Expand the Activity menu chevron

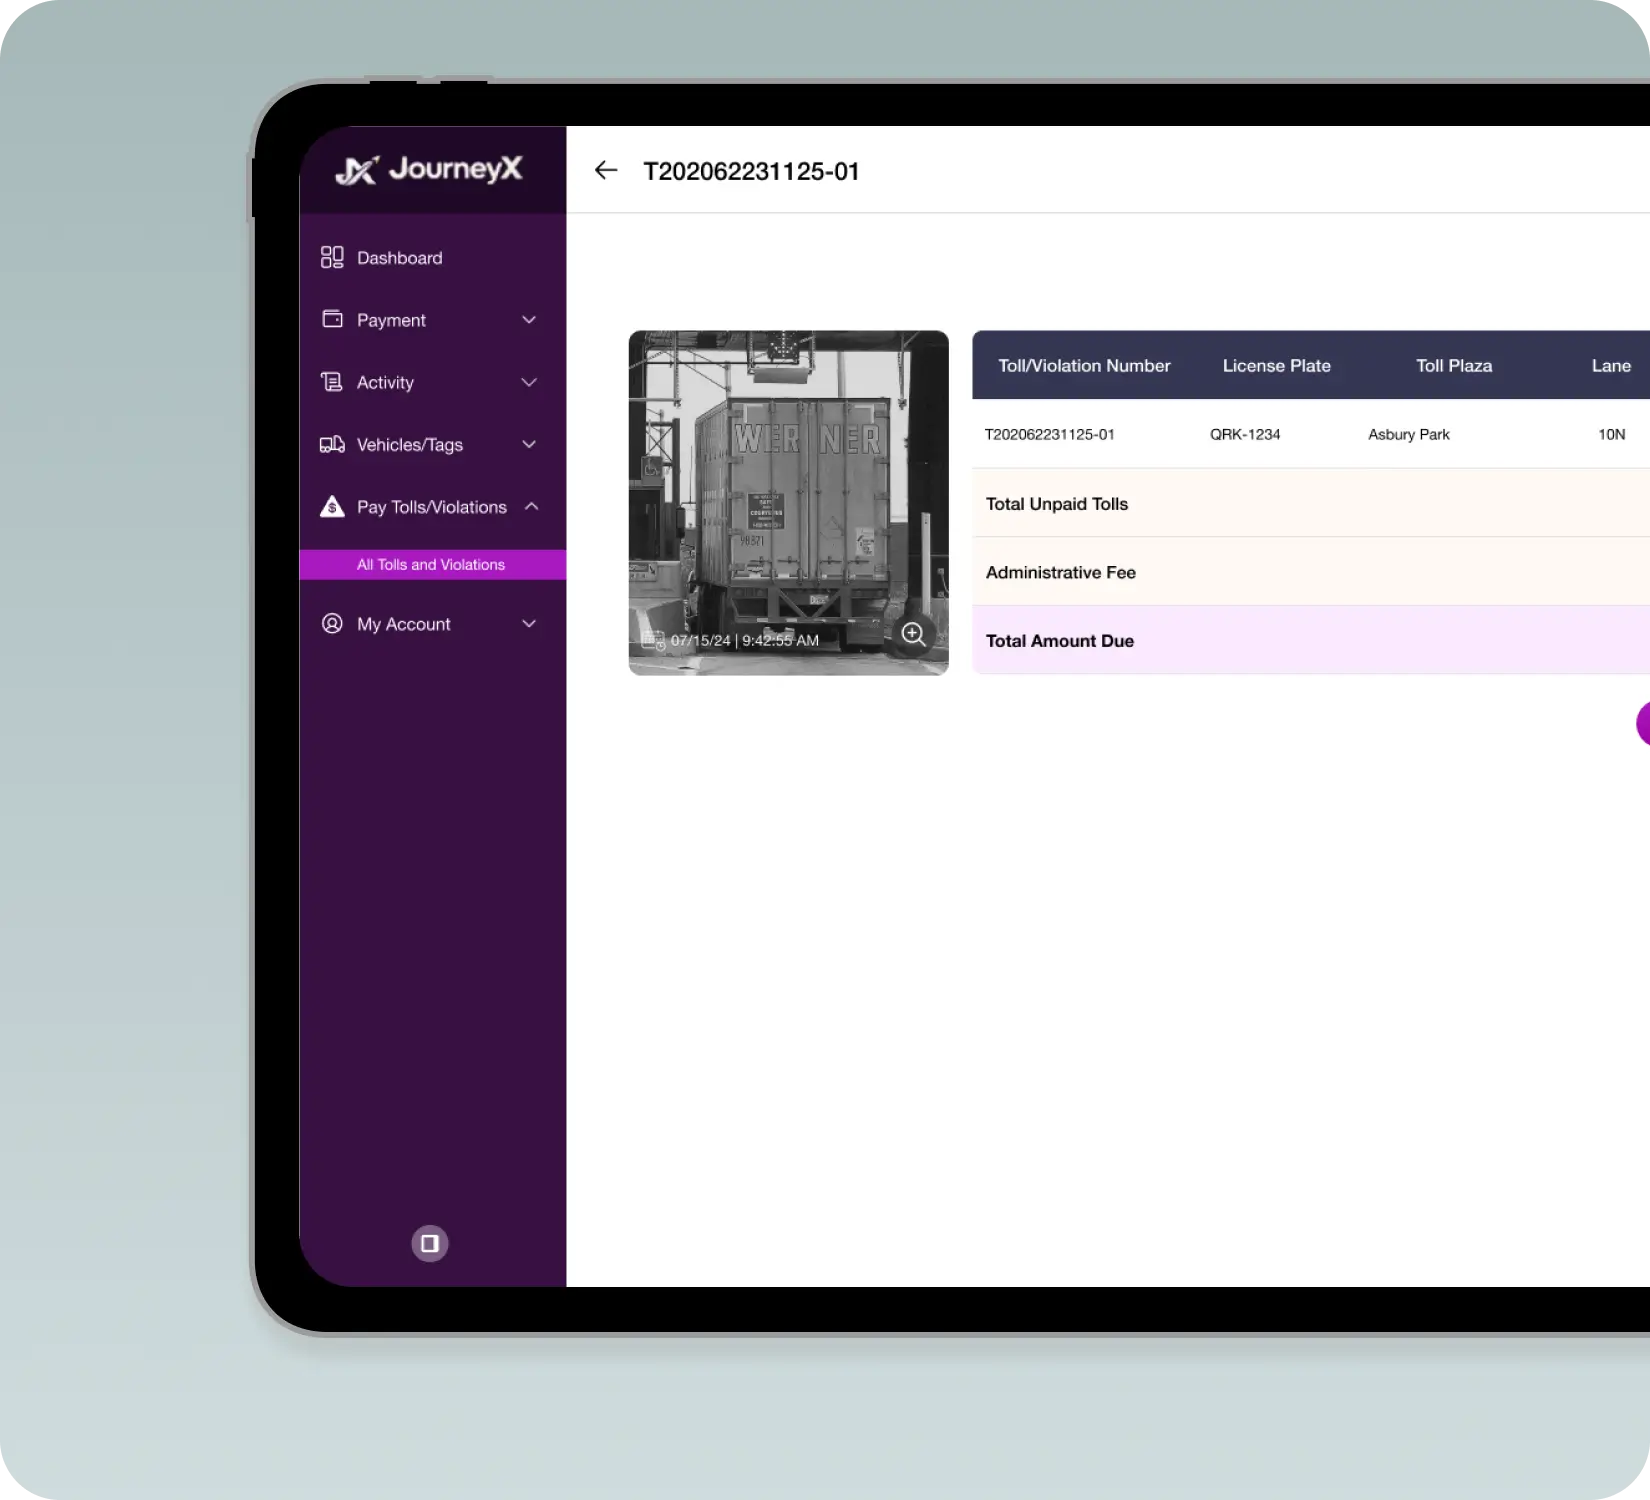(x=529, y=382)
